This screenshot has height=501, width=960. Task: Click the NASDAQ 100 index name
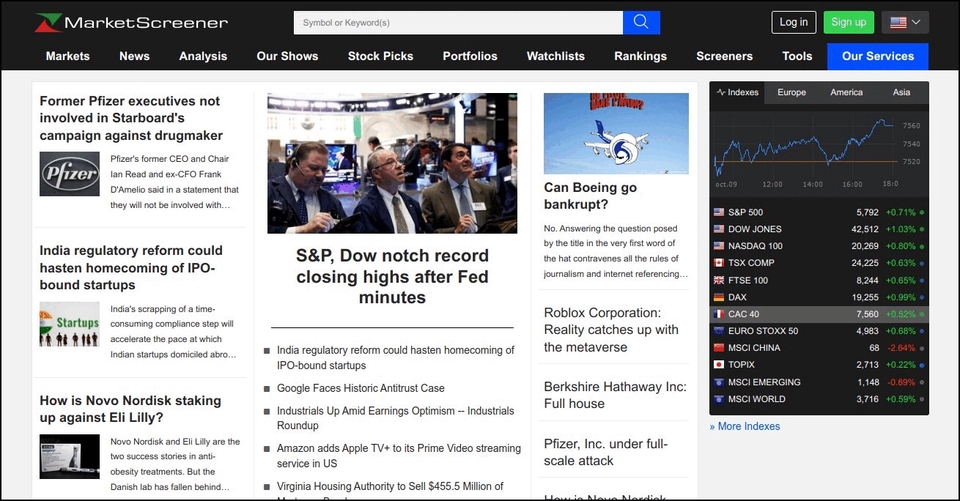point(756,246)
